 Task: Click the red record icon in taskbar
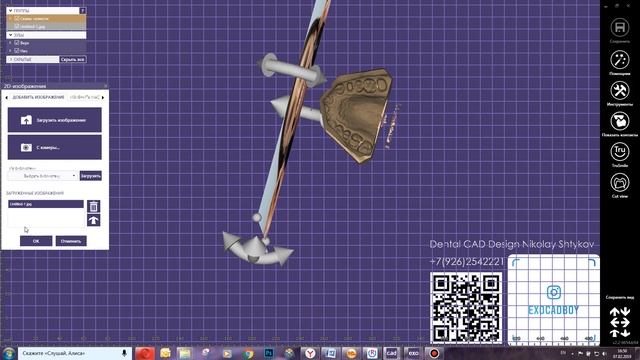pos(434,353)
